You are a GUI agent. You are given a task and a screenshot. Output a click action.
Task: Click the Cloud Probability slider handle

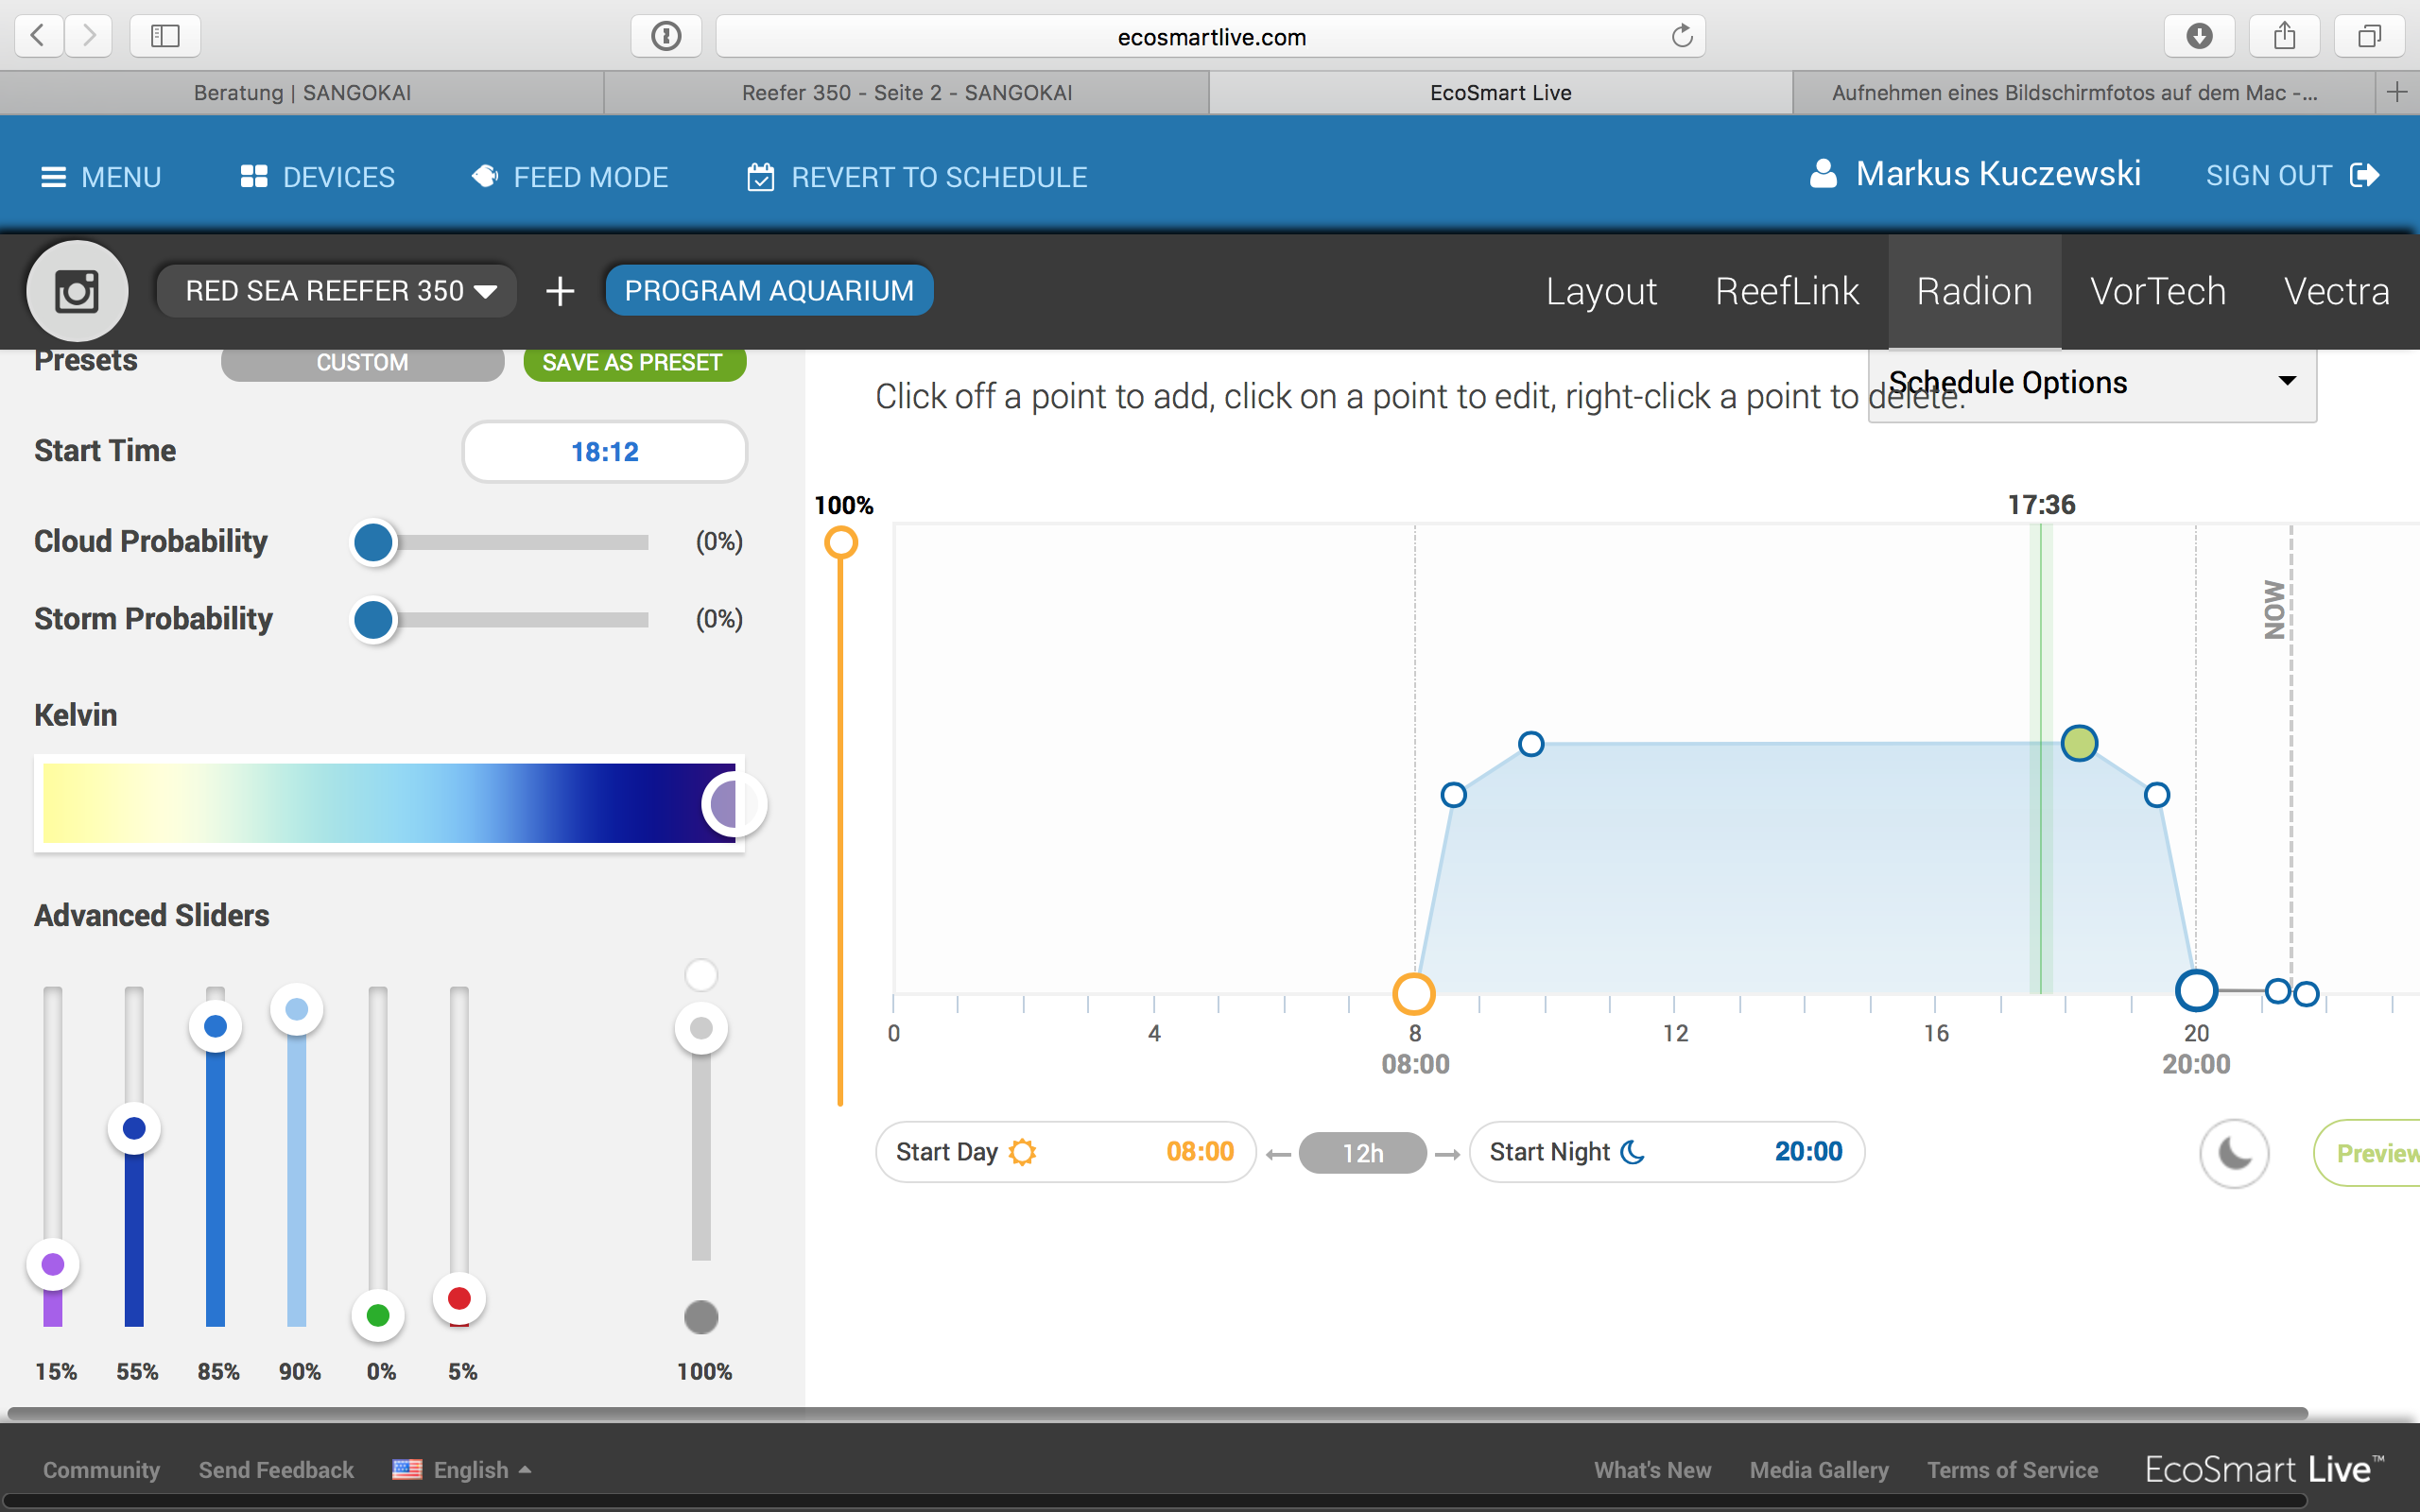pos(374,542)
